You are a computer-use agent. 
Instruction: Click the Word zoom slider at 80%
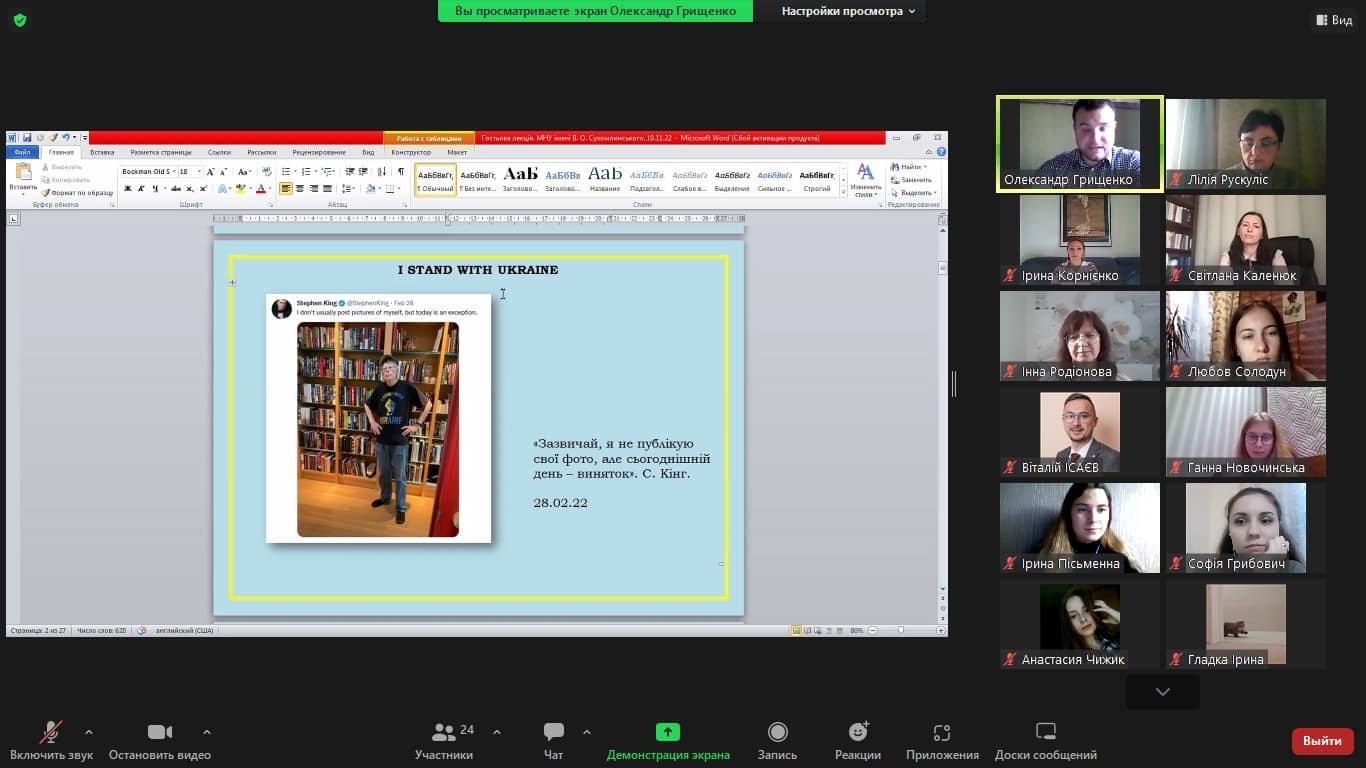(901, 631)
